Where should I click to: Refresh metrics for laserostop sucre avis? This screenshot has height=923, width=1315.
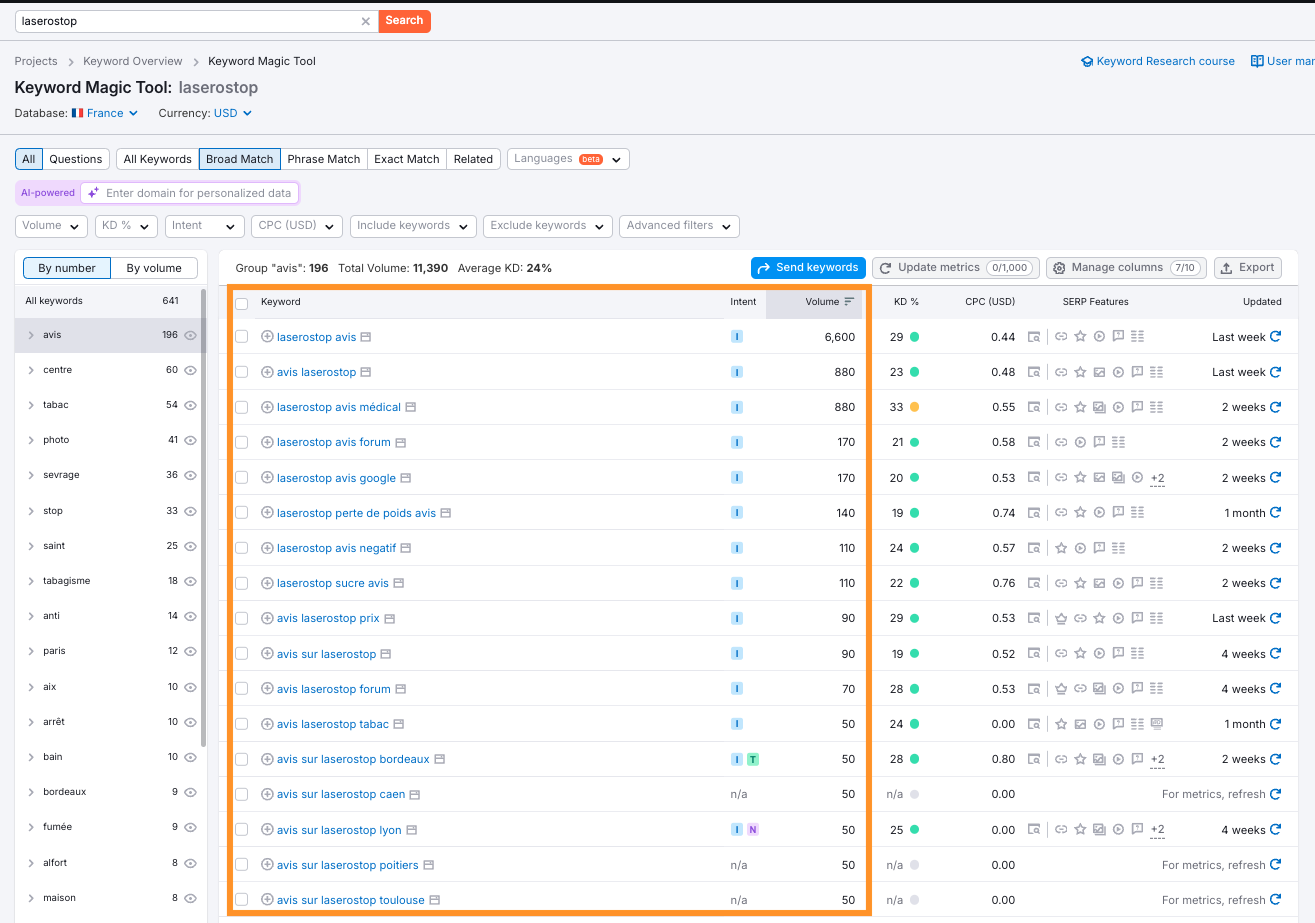pyautogui.click(x=1275, y=583)
